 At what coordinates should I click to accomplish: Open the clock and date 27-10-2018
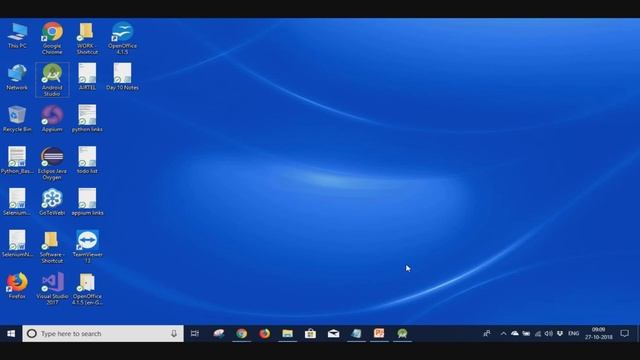click(599, 333)
